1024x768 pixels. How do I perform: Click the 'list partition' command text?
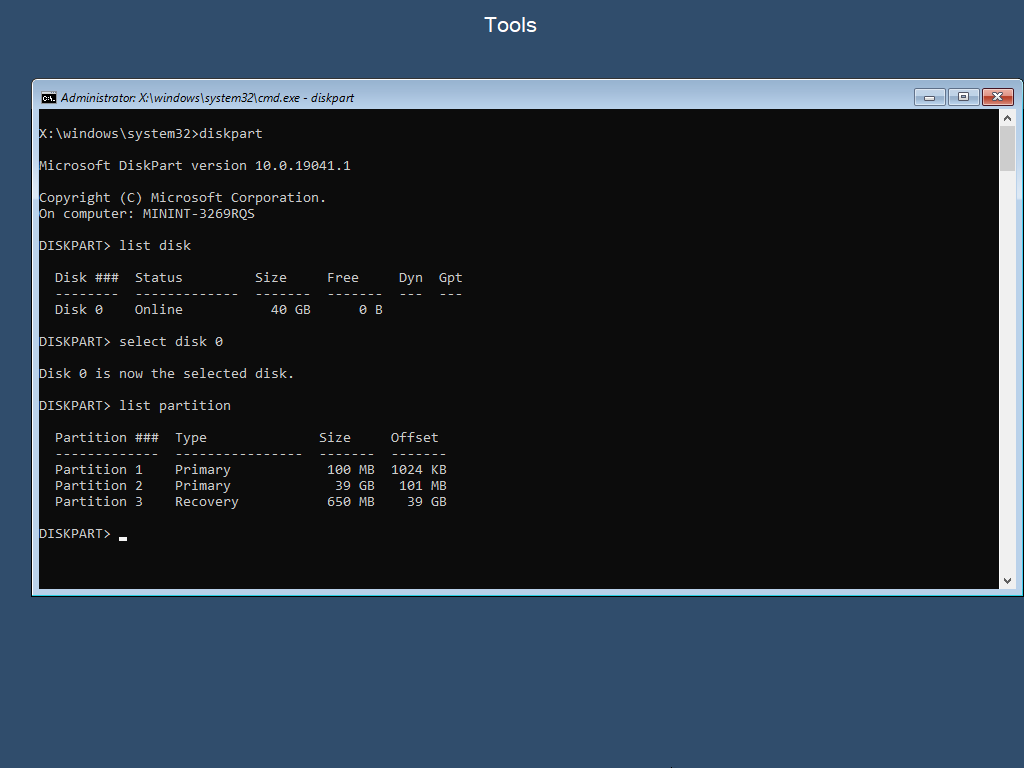[x=175, y=405]
